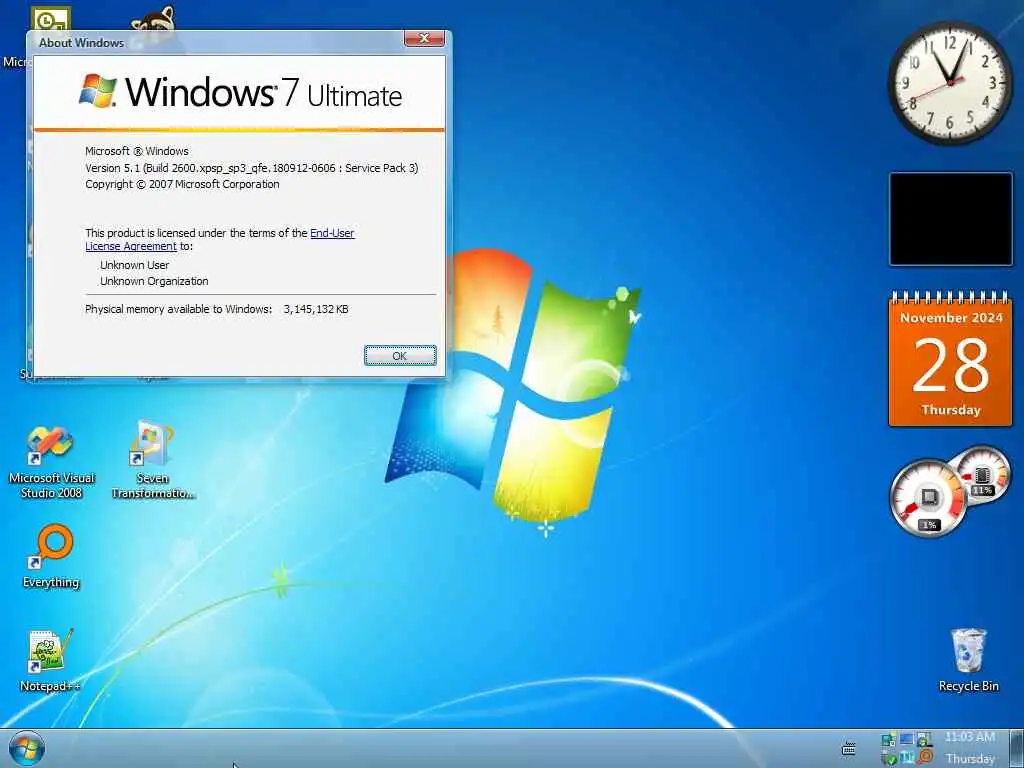Open the Everything search shortcut
The width and height of the screenshot is (1024, 768).
click(51, 557)
